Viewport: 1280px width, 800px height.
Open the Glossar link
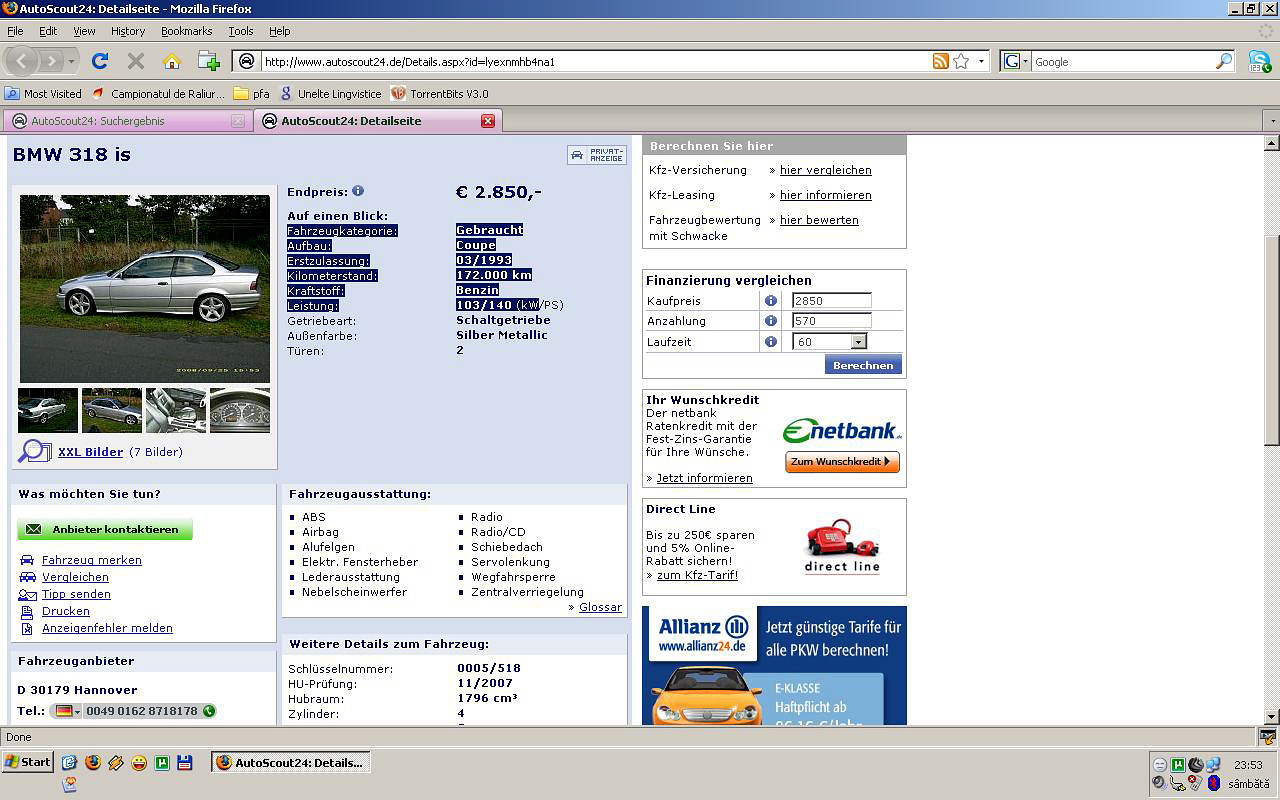(600, 607)
